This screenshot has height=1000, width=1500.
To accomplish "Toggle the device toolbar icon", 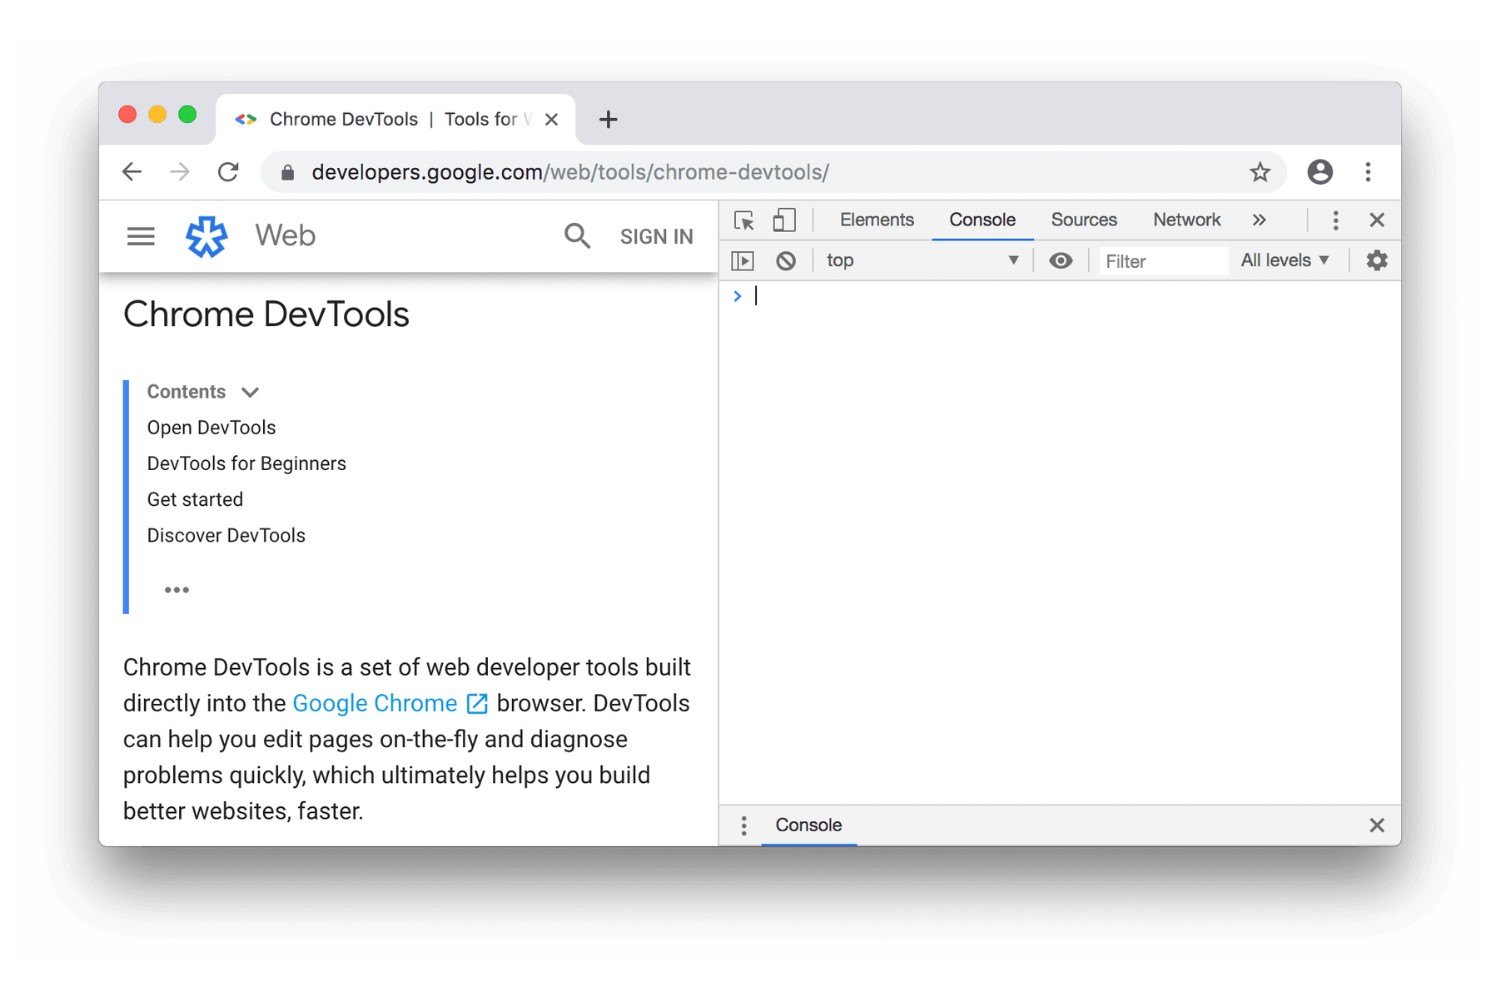I will click(784, 220).
